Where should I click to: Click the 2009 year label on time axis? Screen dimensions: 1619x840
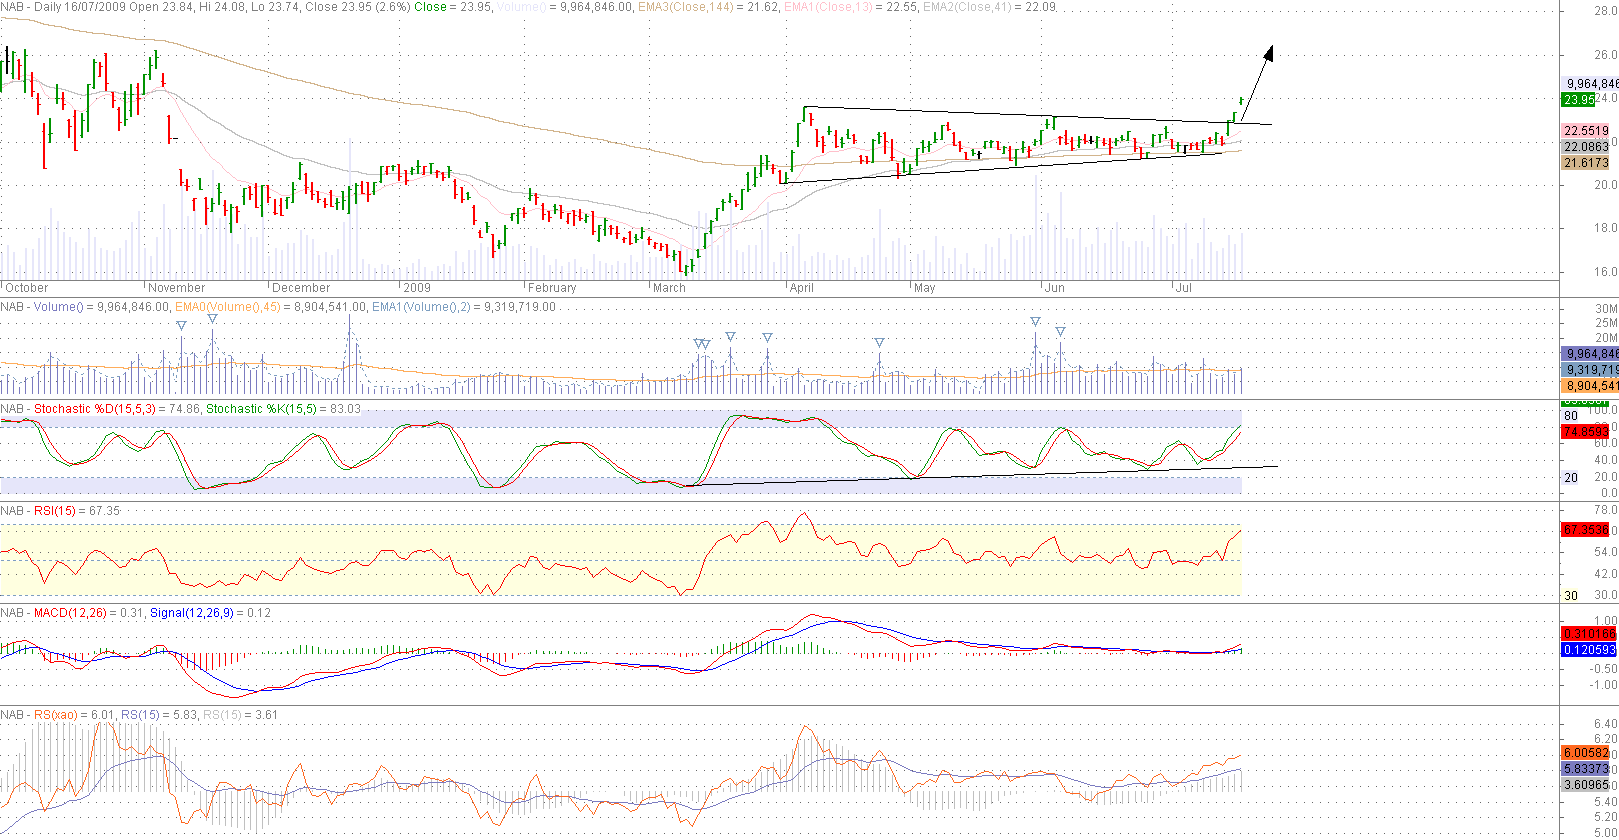pos(417,288)
